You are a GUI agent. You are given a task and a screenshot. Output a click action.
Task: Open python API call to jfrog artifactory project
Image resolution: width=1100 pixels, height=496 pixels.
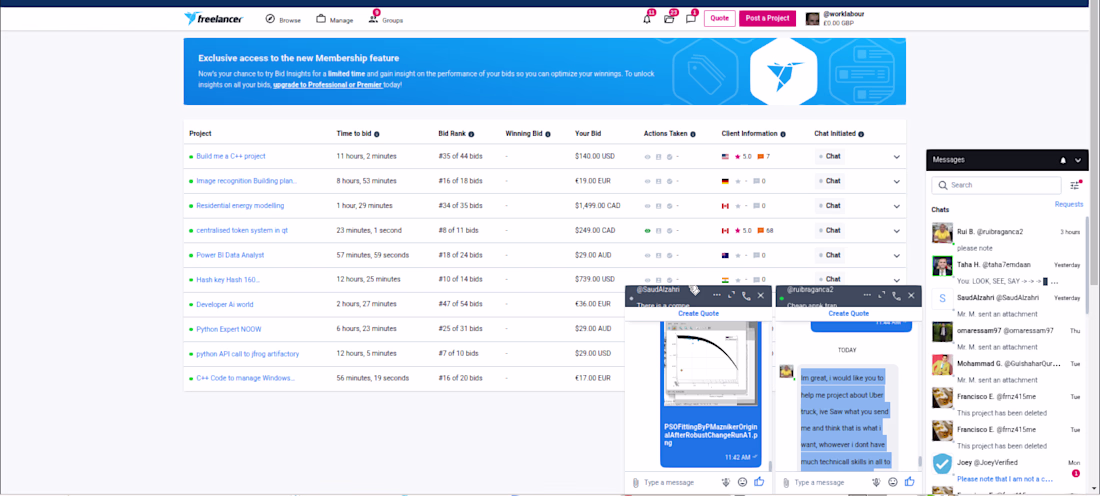(248, 354)
